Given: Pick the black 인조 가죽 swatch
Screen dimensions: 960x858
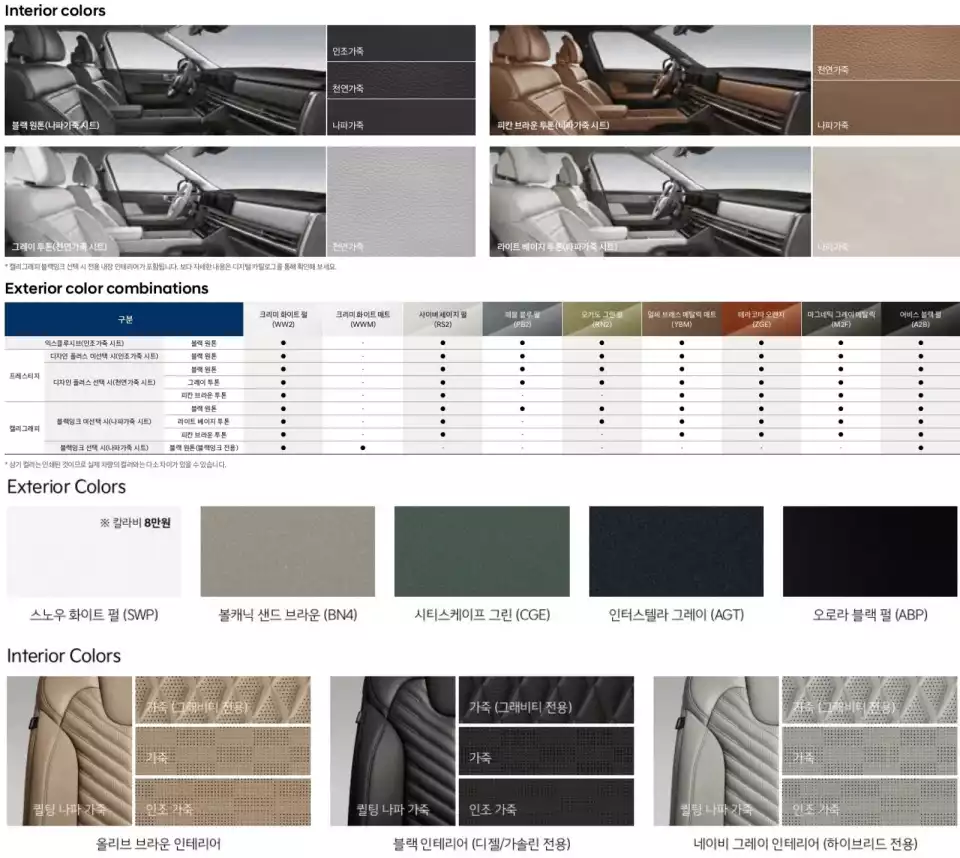Looking at the screenshot, I should 546,802.
